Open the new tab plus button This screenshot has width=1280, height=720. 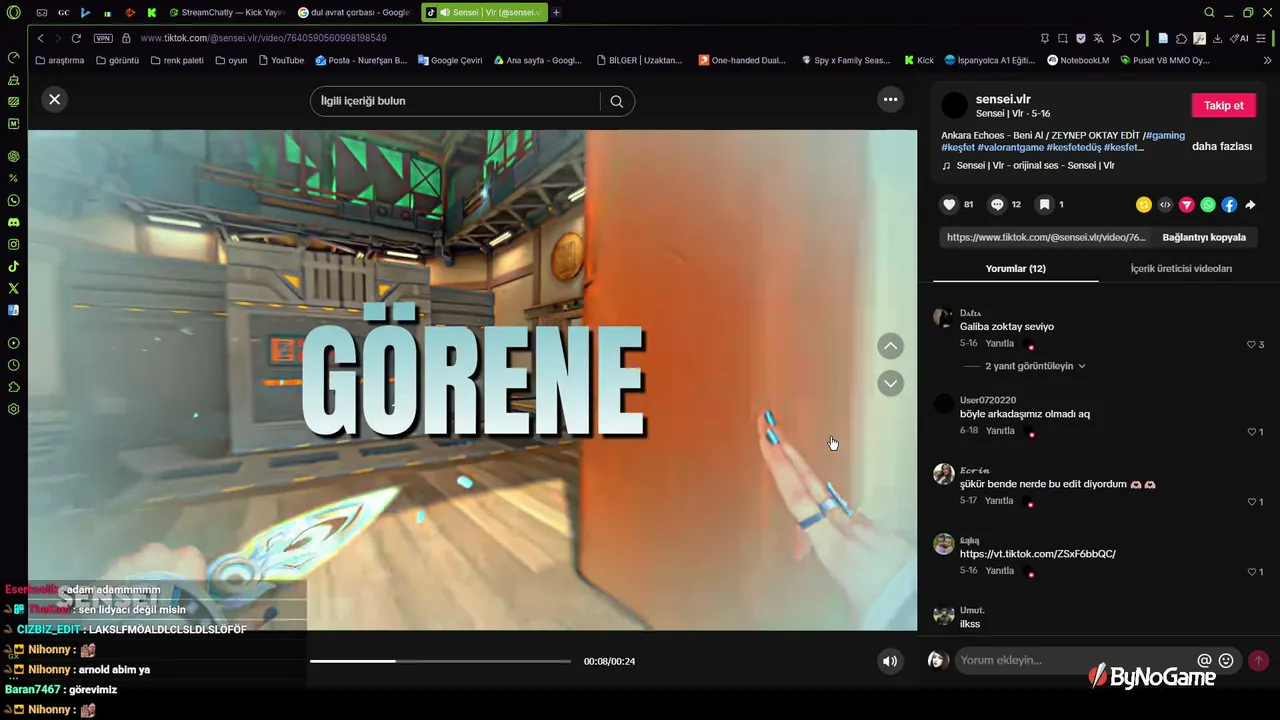click(556, 13)
